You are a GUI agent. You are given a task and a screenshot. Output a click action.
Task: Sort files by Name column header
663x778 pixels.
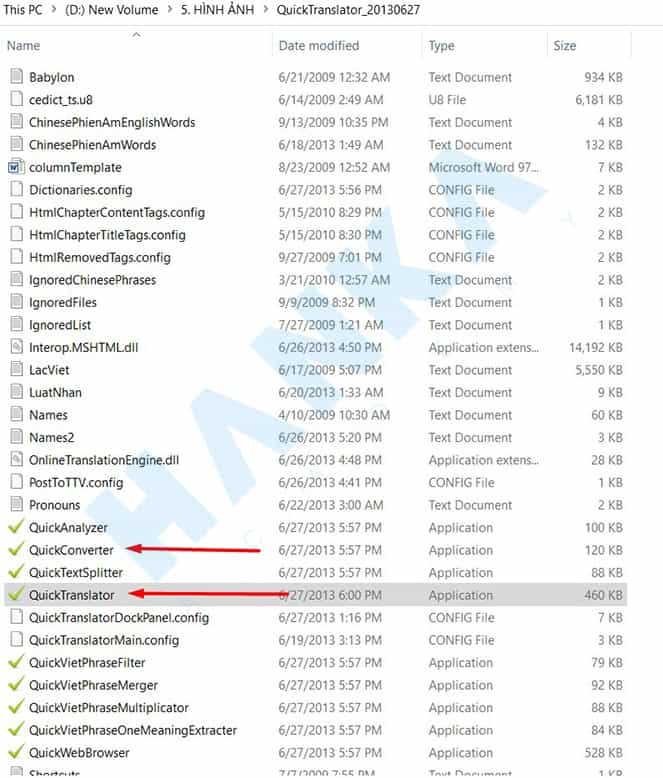pos(23,46)
